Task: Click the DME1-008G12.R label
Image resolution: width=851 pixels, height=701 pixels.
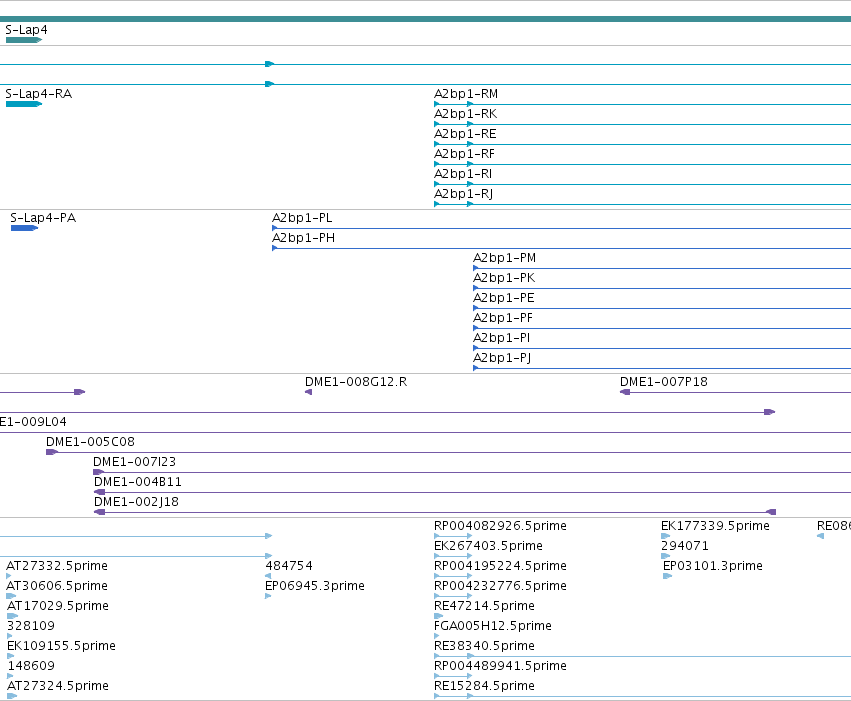Action: pyautogui.click(x=356, y=382)
